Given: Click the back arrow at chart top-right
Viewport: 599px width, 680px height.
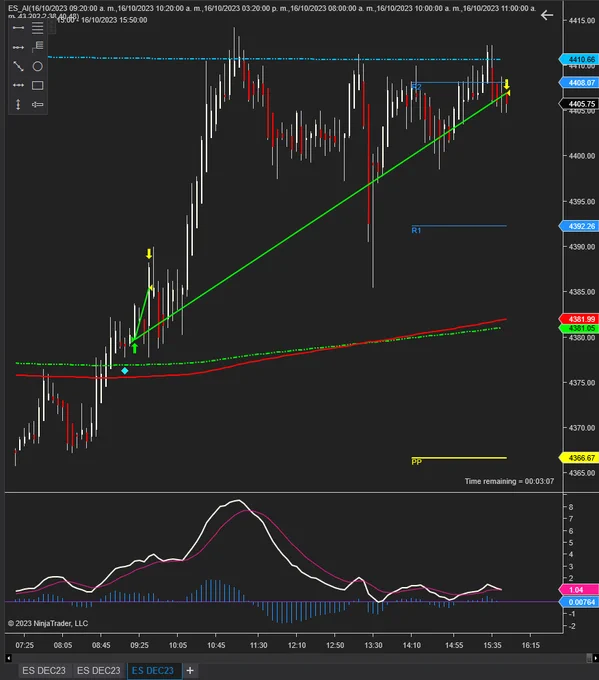Looking at the screenshot, I should (x=547, y=15).
